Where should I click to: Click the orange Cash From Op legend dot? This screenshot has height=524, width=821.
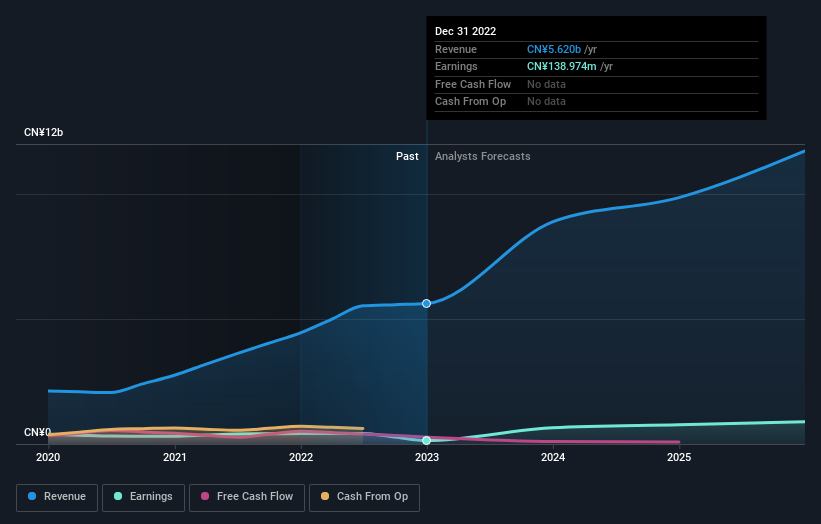click(x=325, y=496)
